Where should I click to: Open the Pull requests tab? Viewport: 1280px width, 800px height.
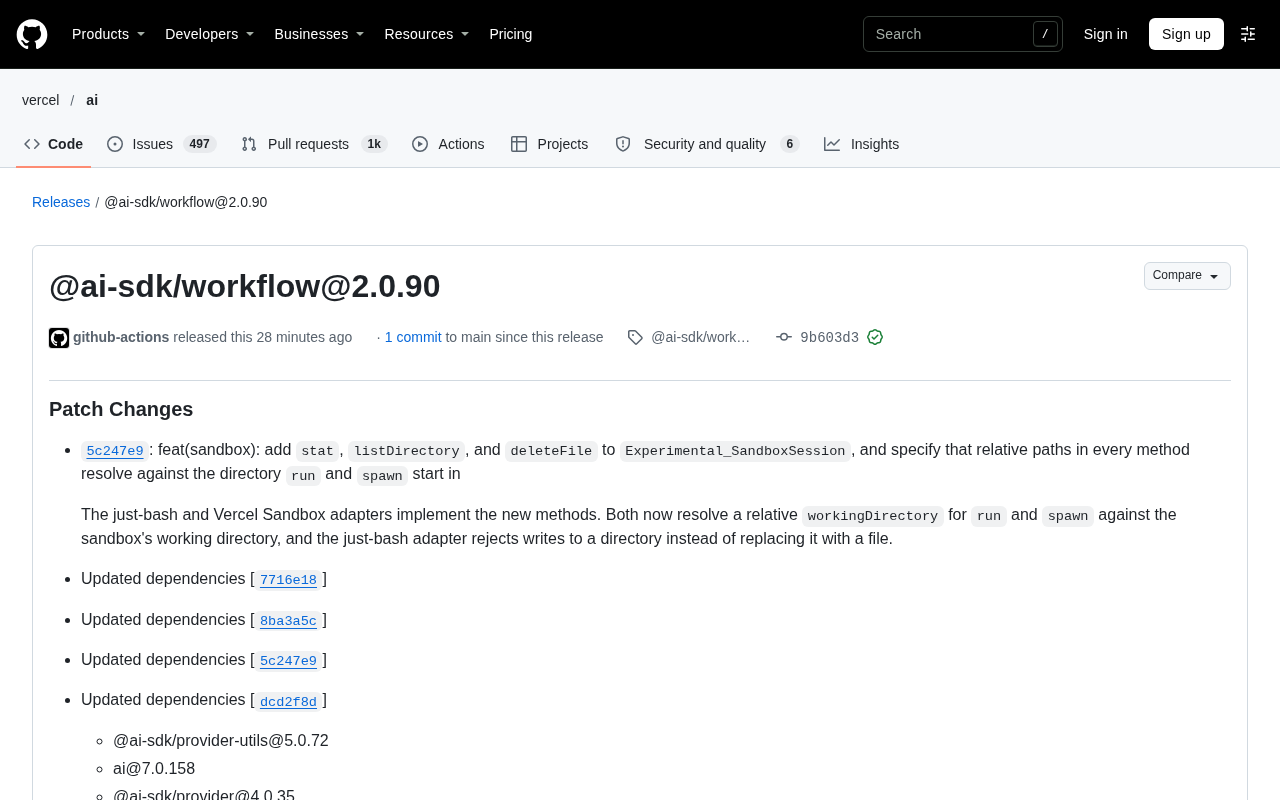pyautogui.click(x=314, y=144)
